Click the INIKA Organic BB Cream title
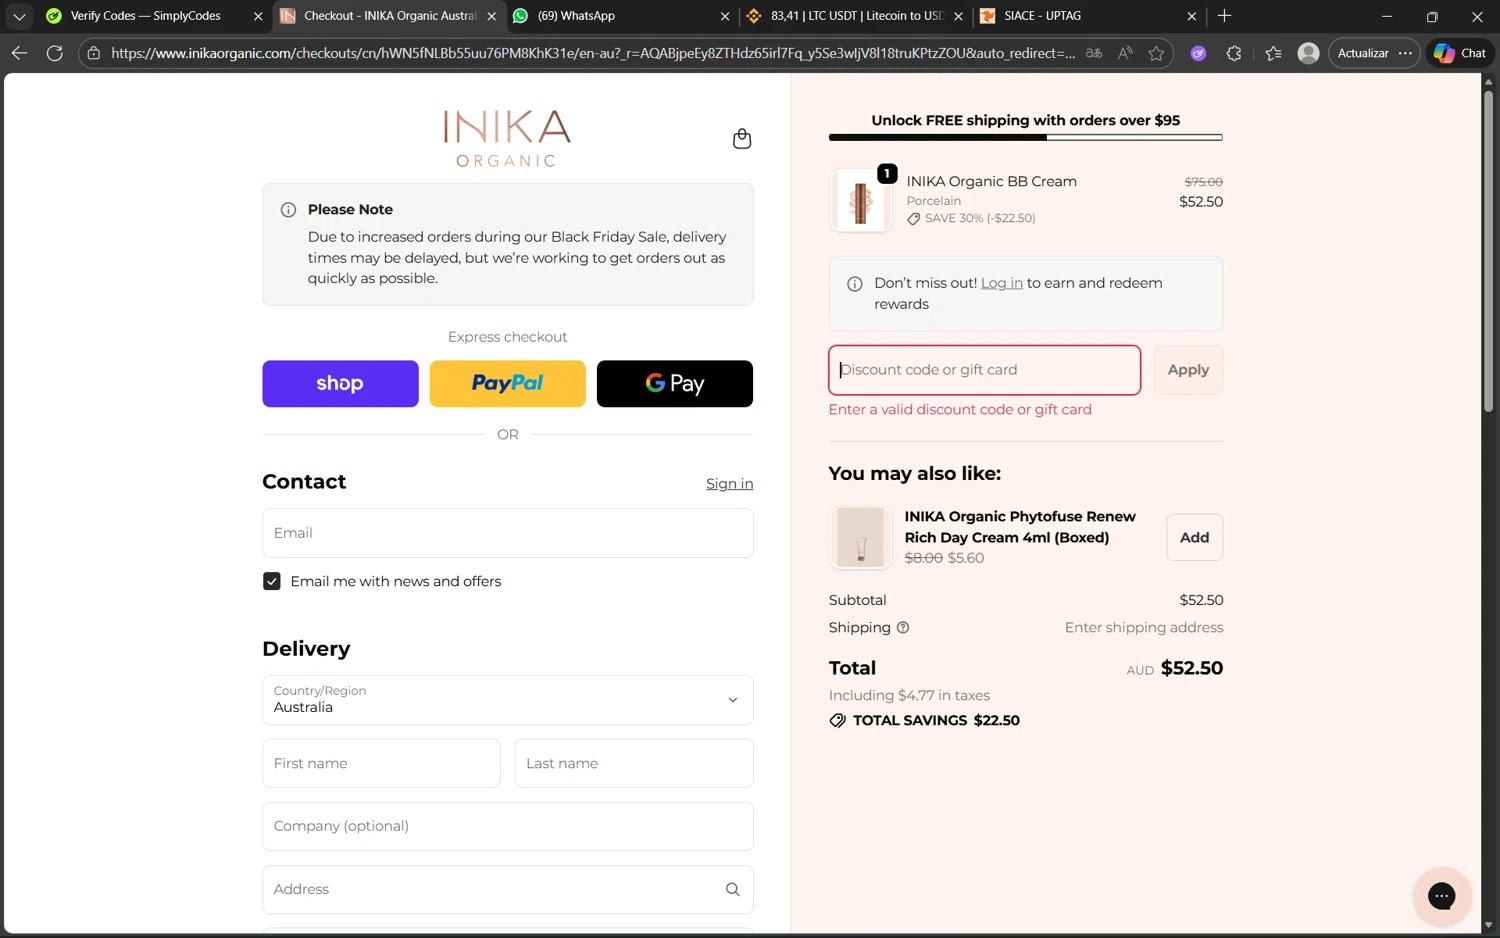 tap(991, 182)
